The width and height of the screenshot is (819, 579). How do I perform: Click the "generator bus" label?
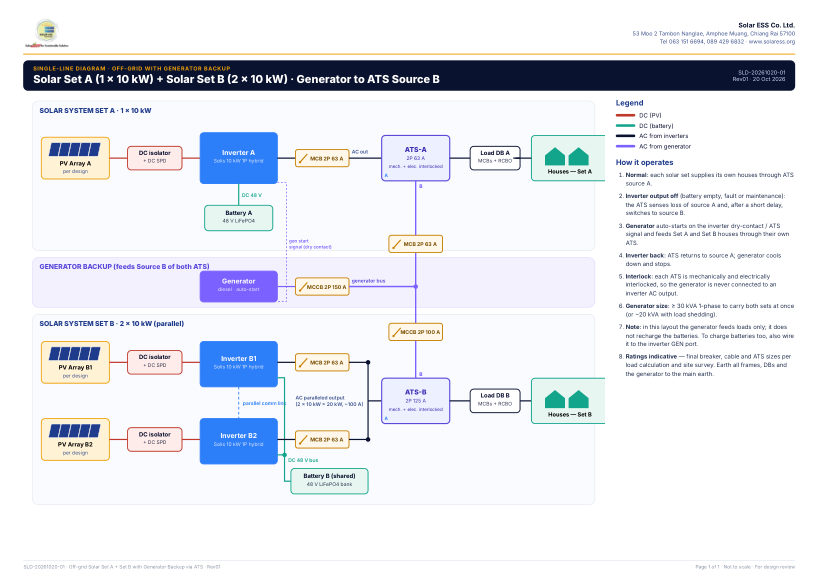(368, 281)
